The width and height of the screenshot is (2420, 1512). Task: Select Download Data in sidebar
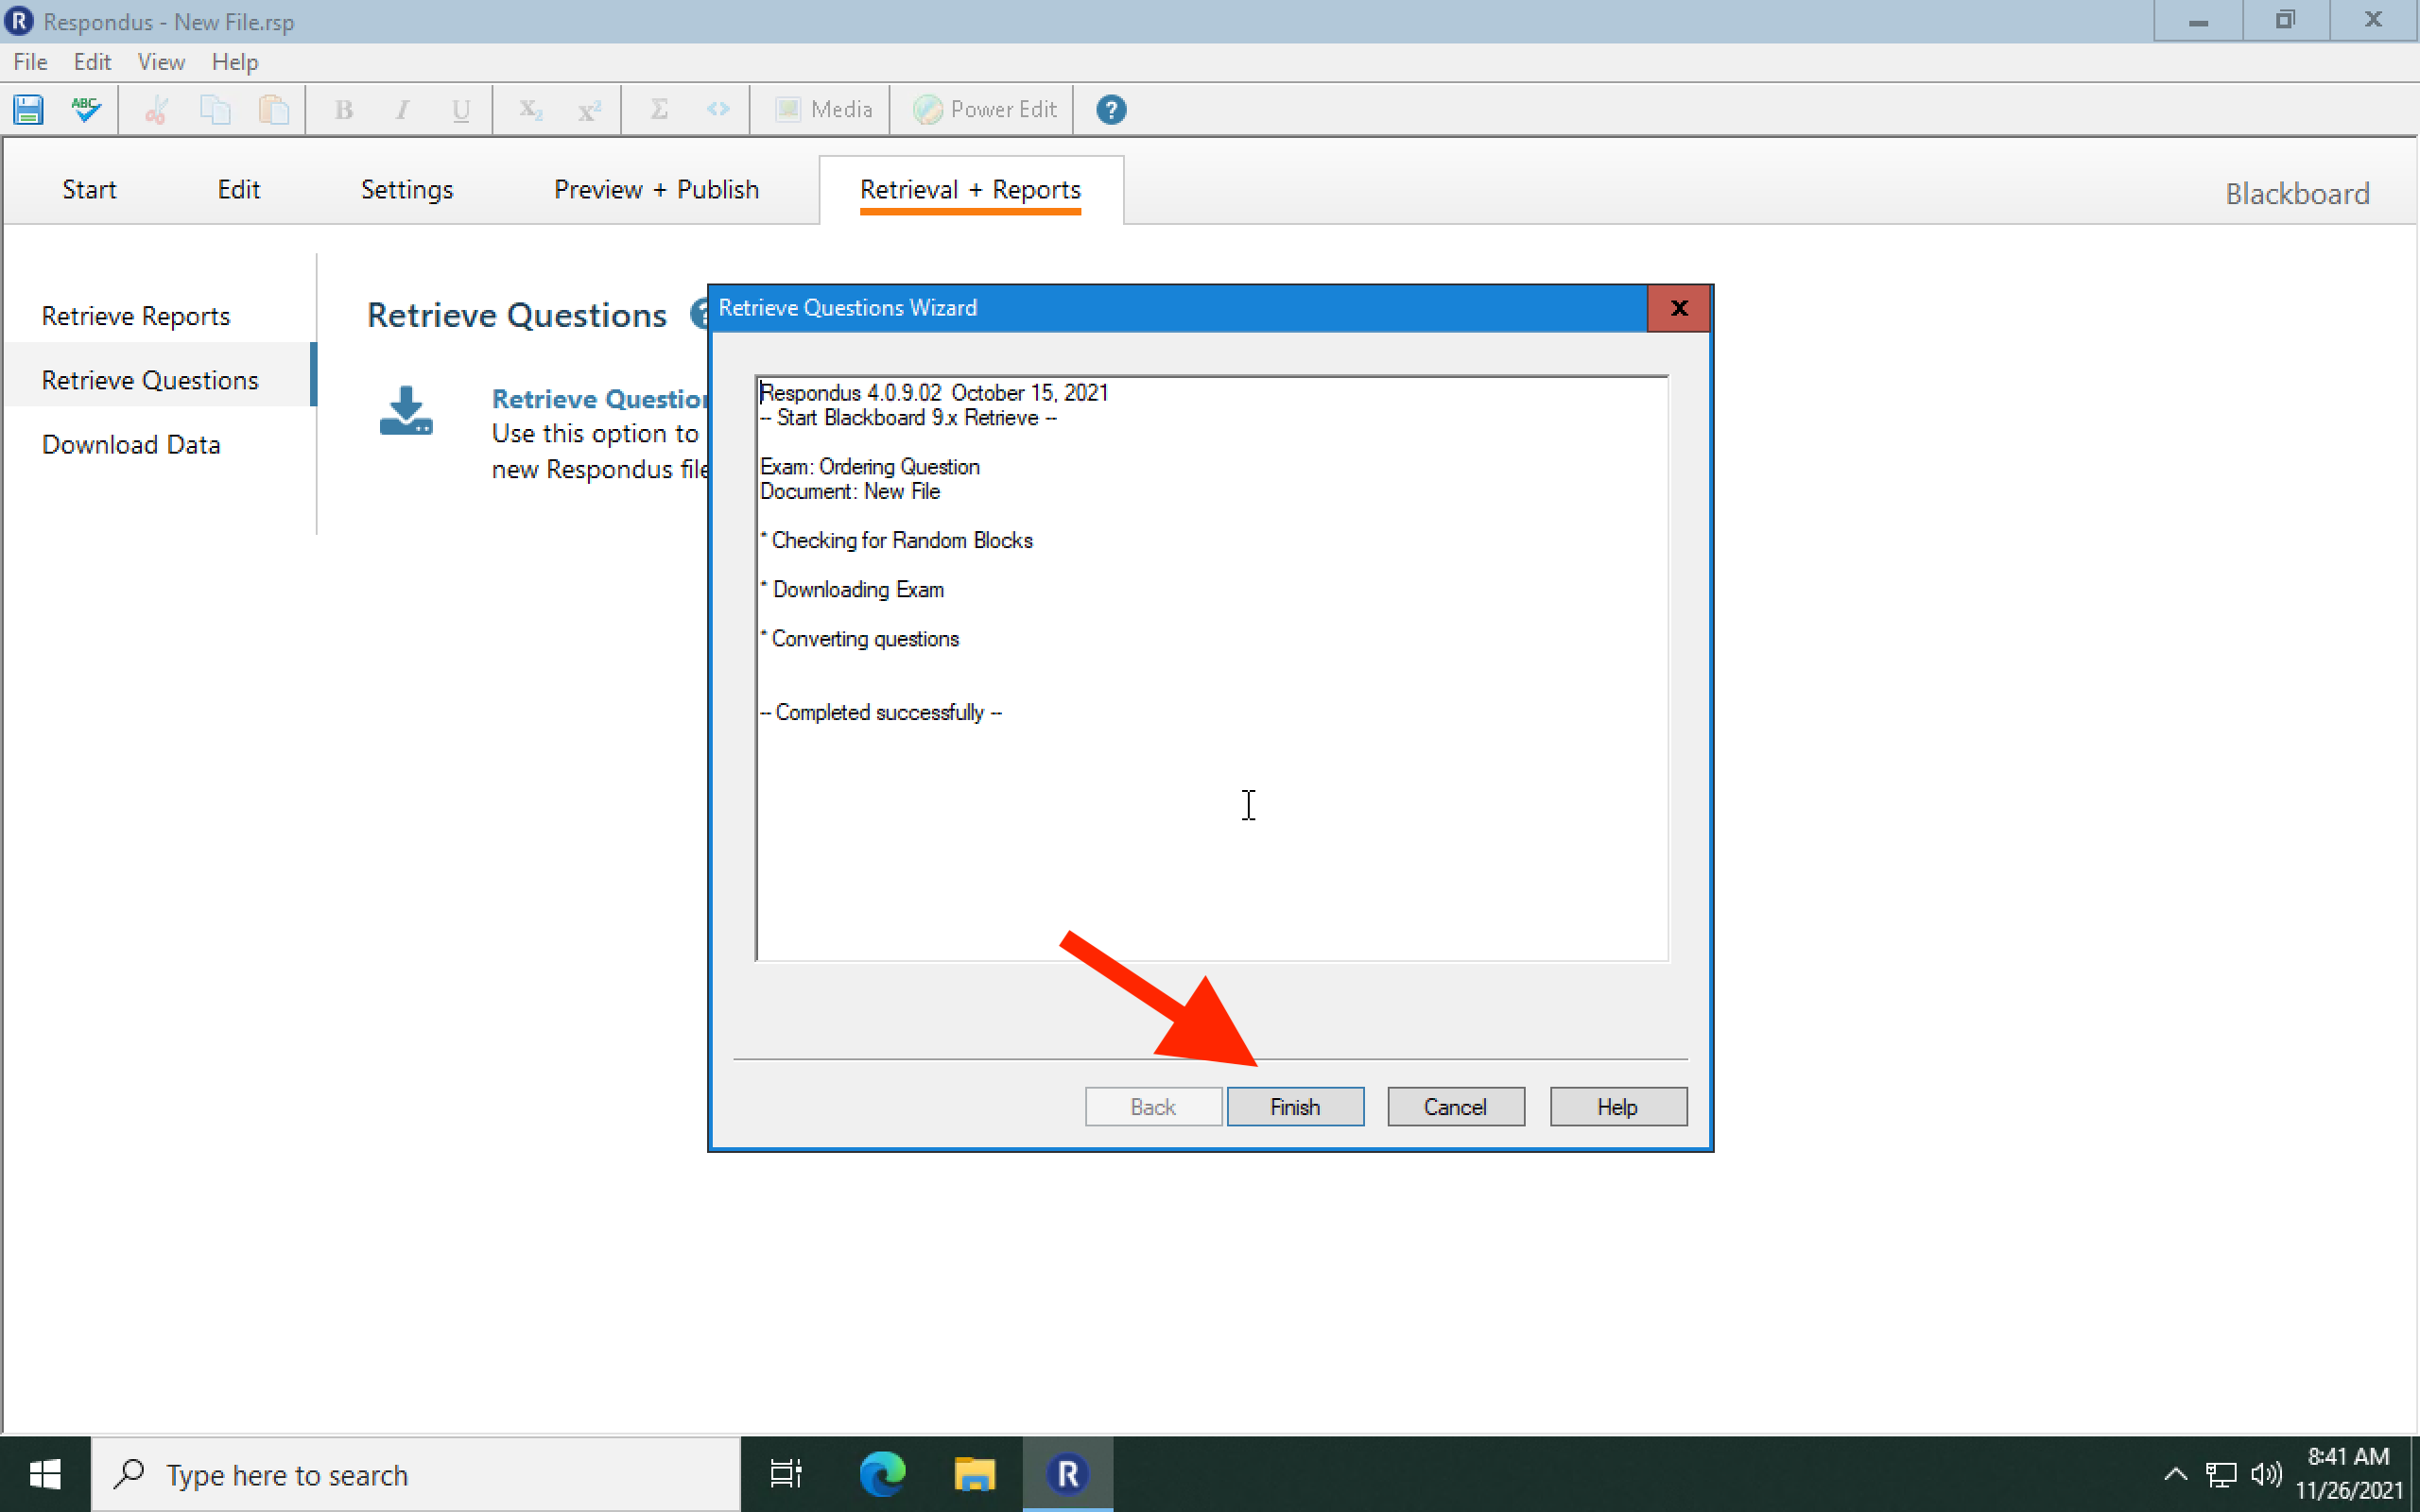pos(131,444)
